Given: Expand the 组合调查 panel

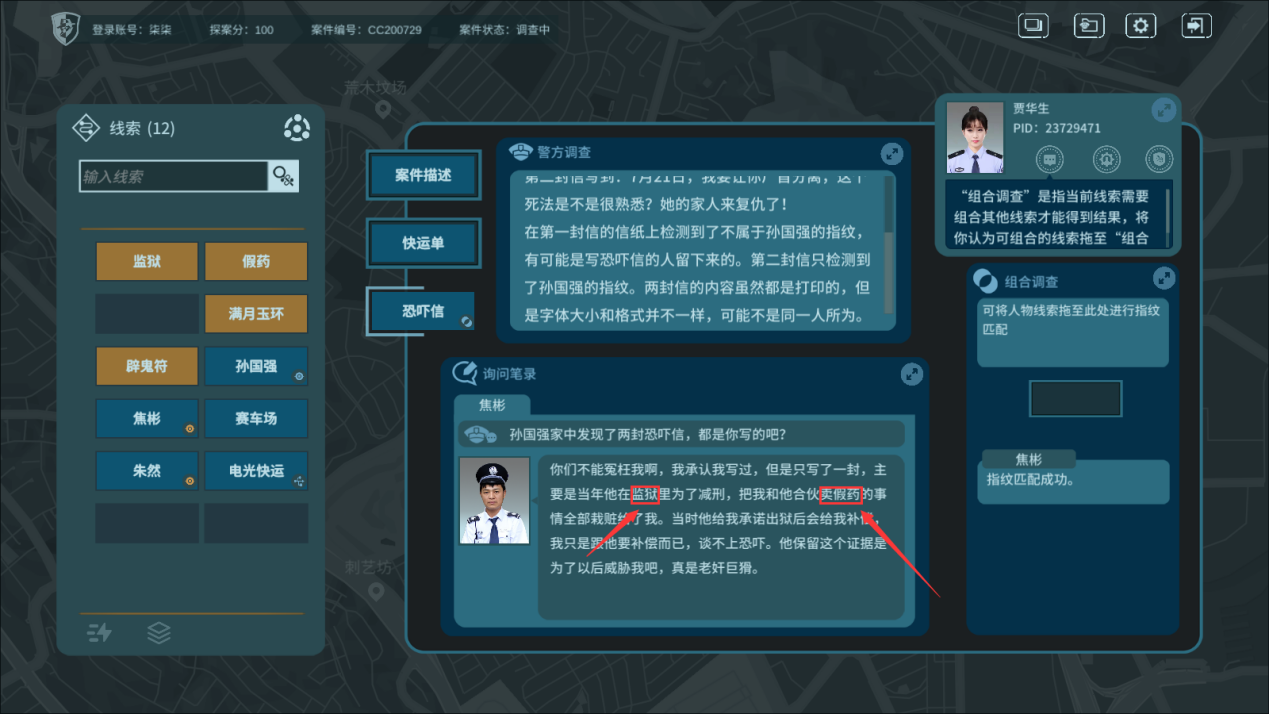Looking at the screenshot, I should (x=1164, y=279).
